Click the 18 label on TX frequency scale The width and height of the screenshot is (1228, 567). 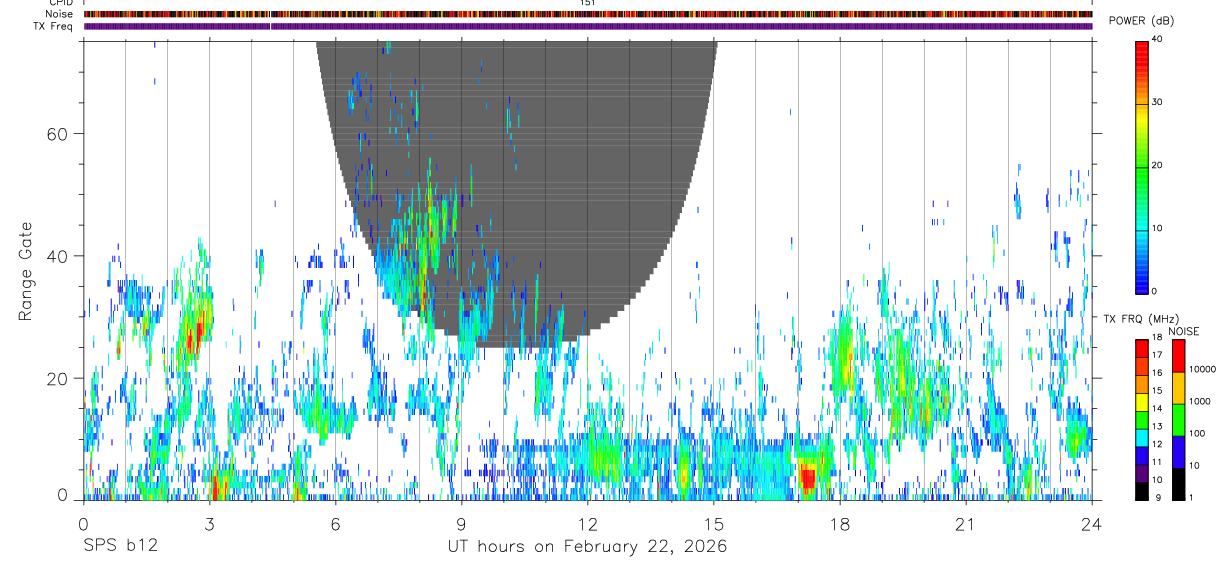[1157, 340]
